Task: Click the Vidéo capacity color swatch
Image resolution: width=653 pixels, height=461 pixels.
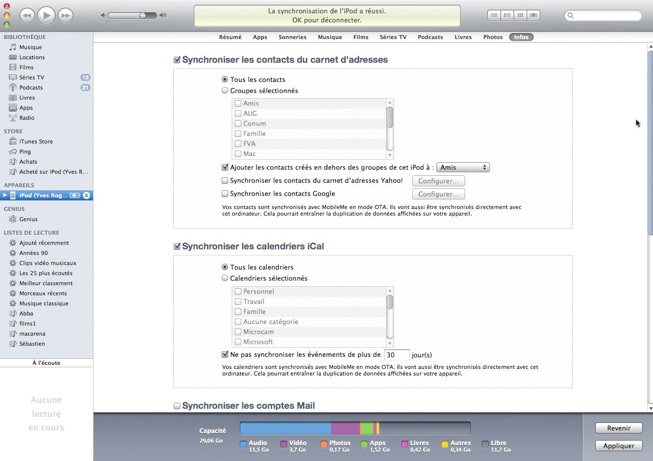Action: pos(284,444)
